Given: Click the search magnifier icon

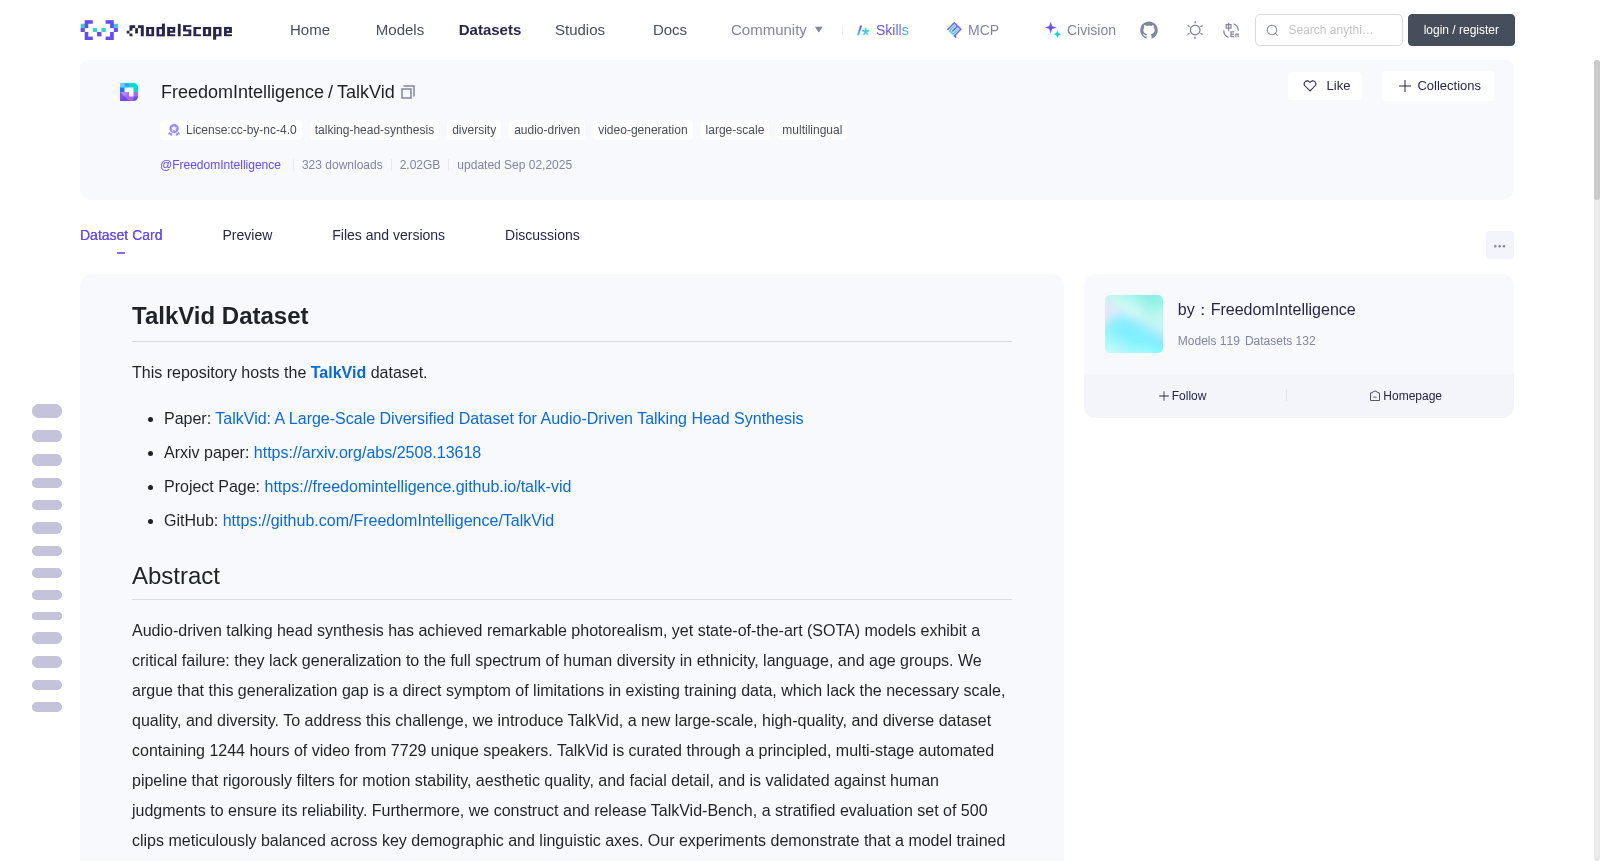Looking at the screenshot, I should (1272, 30).
